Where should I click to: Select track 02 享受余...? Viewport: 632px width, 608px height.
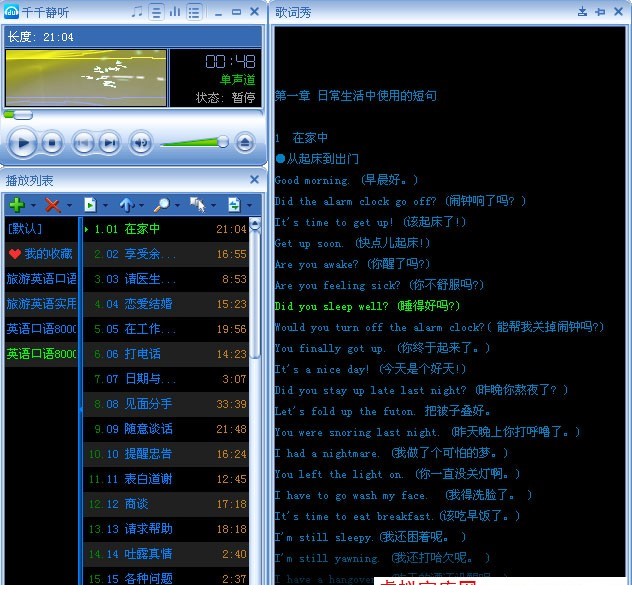pyautogui.click(x=166, y=254)
